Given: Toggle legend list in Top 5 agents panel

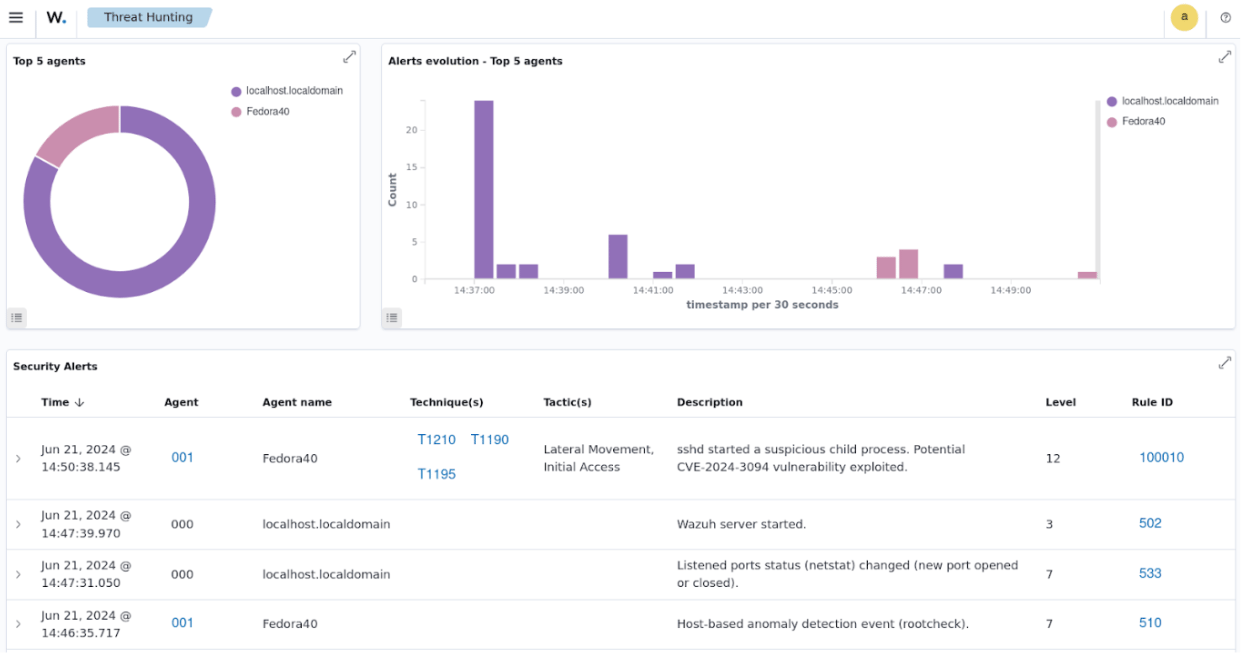Looking at the screenshot, I should point(17,318).
